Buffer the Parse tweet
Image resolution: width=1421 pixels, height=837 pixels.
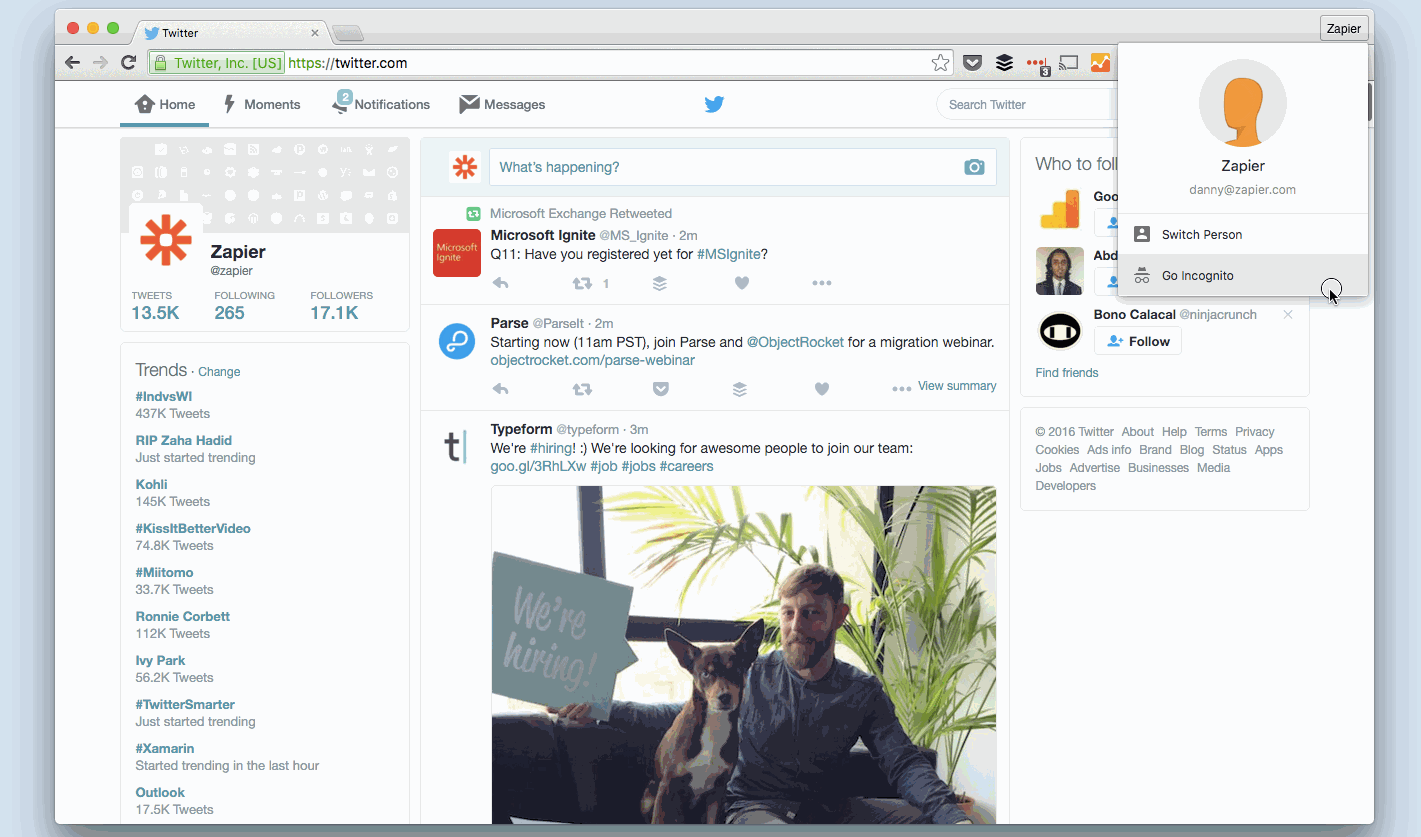click(740, 389)
